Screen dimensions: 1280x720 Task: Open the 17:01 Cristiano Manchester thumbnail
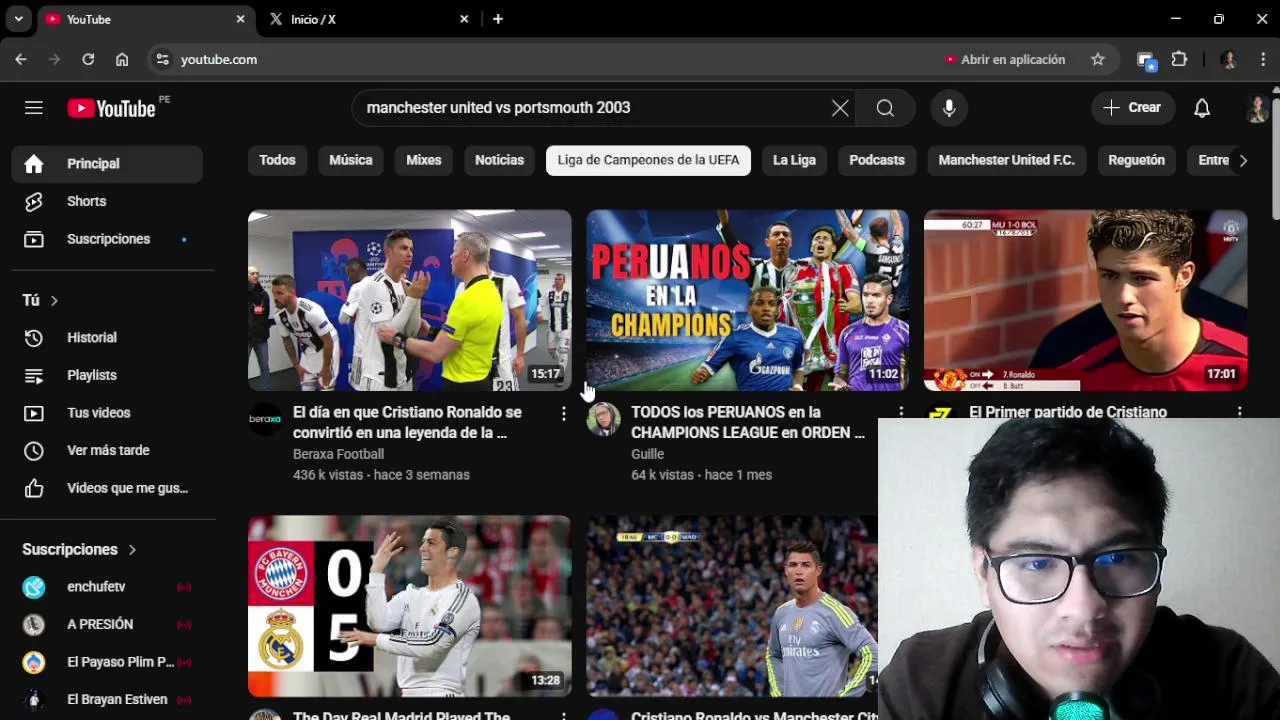coord(1086,300)
